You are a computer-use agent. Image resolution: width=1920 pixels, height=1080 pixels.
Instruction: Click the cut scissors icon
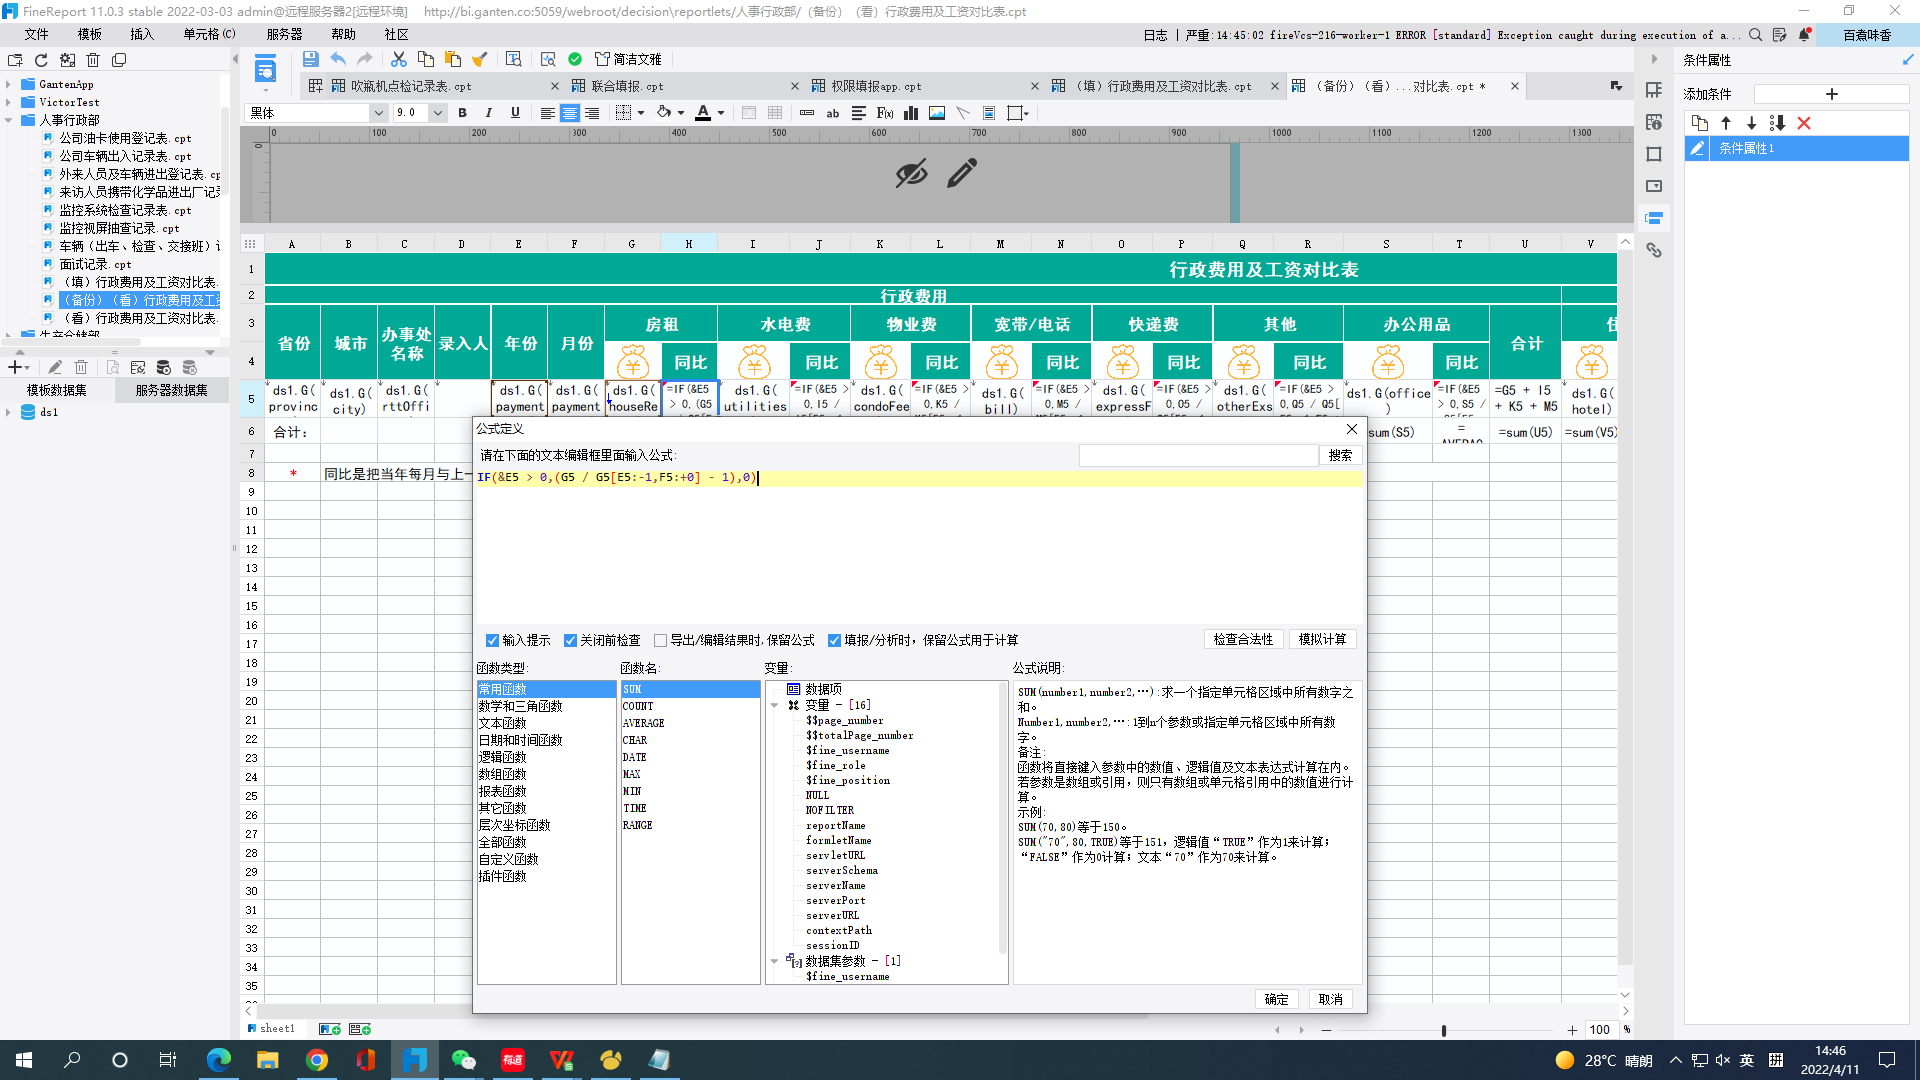click(399, 60)
